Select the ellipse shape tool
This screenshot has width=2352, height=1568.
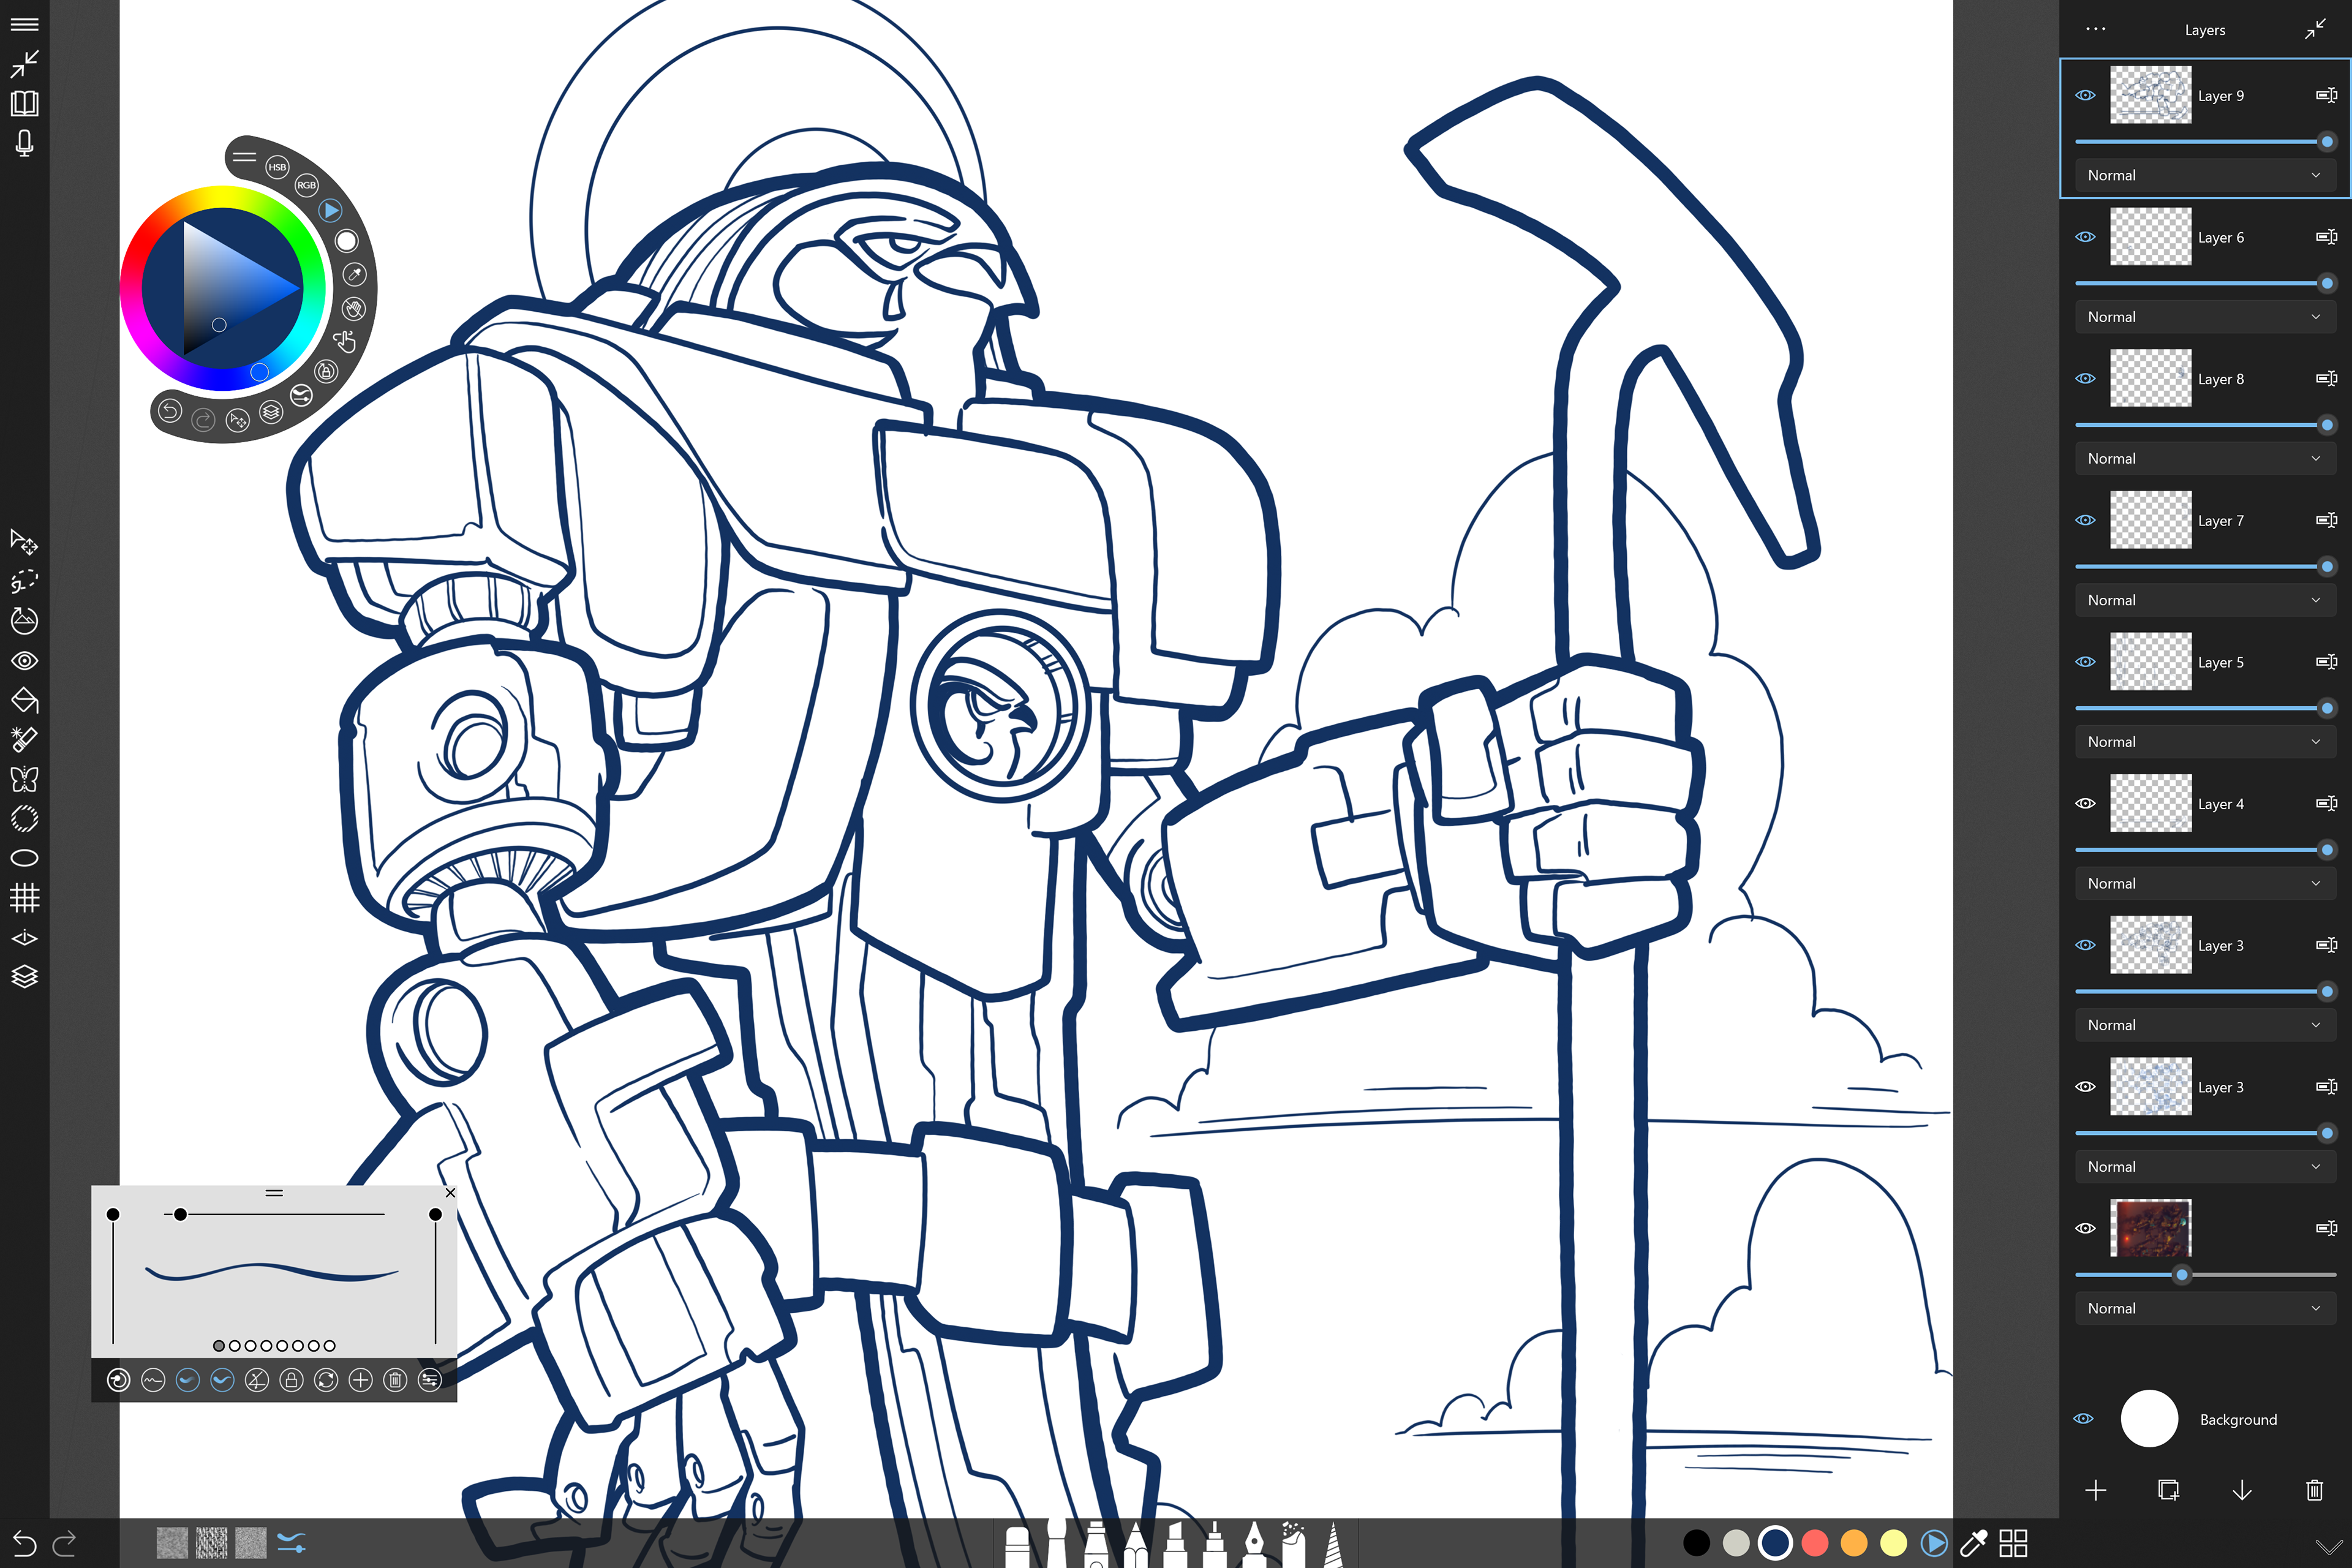click(x=24, y=858)
